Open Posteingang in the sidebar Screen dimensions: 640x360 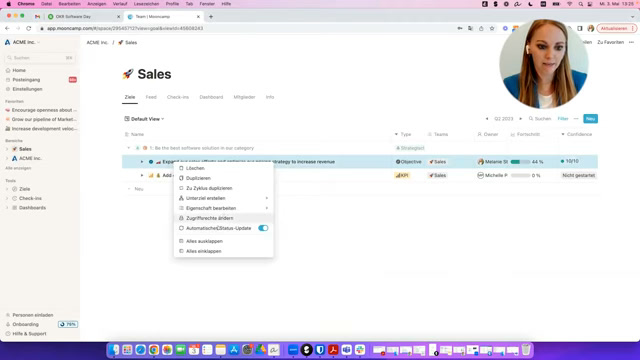pos(26,80)
